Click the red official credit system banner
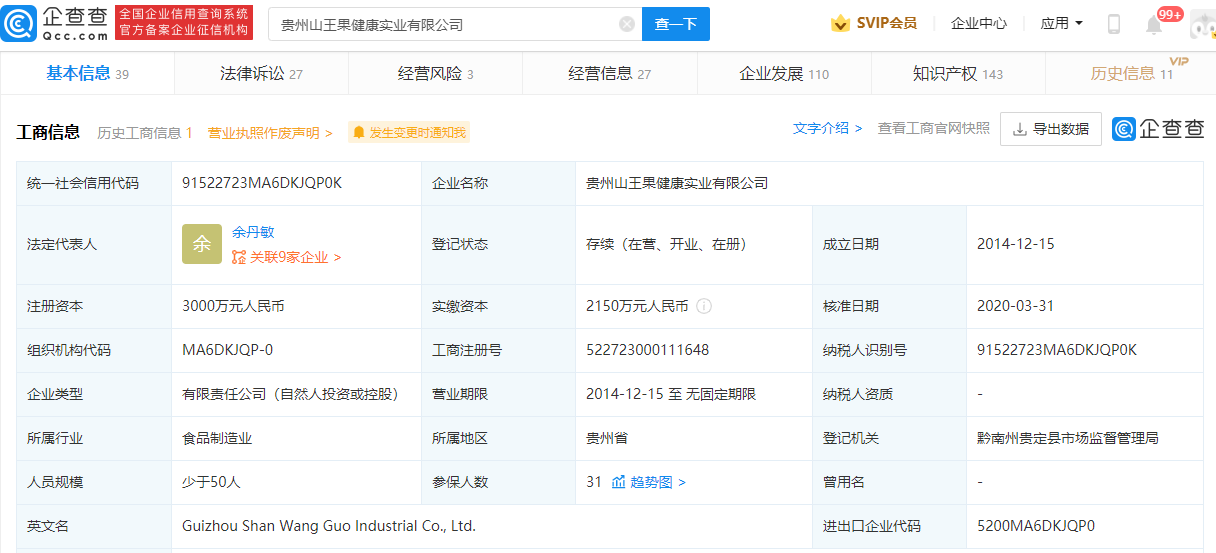 click(184, 23)
